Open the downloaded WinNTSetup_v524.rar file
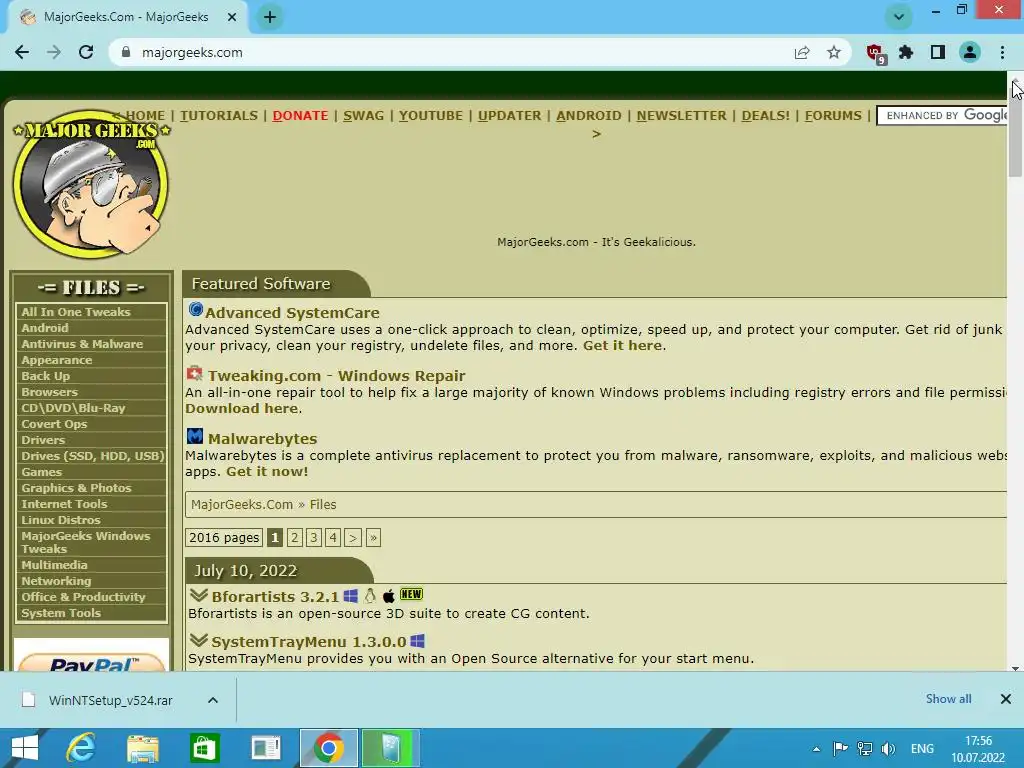 [x=110, y=700]
